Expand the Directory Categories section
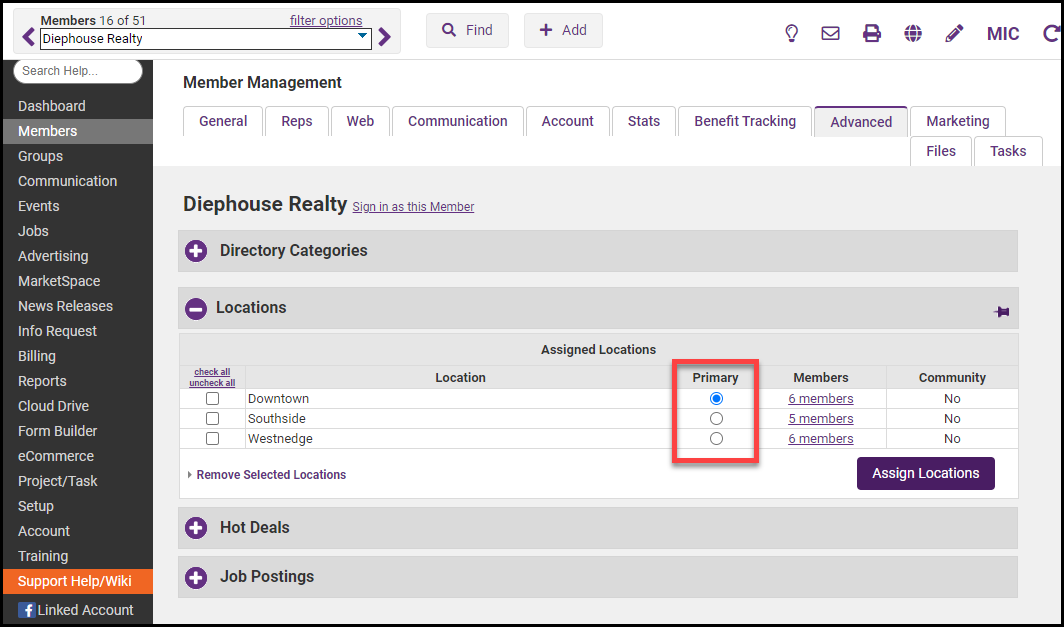The width and height of the screenshot is (1064, 627). point(196,251)
